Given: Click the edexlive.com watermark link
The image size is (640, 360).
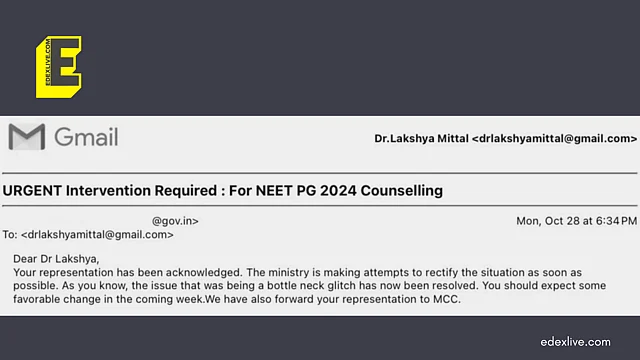Looking at the screenshot, I should click(576, 342).
